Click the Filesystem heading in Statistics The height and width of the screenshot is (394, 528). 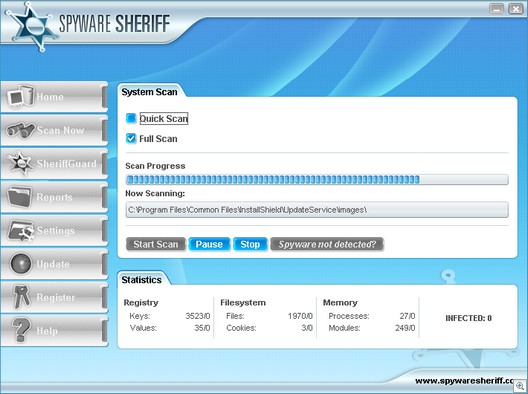(243, 302)
